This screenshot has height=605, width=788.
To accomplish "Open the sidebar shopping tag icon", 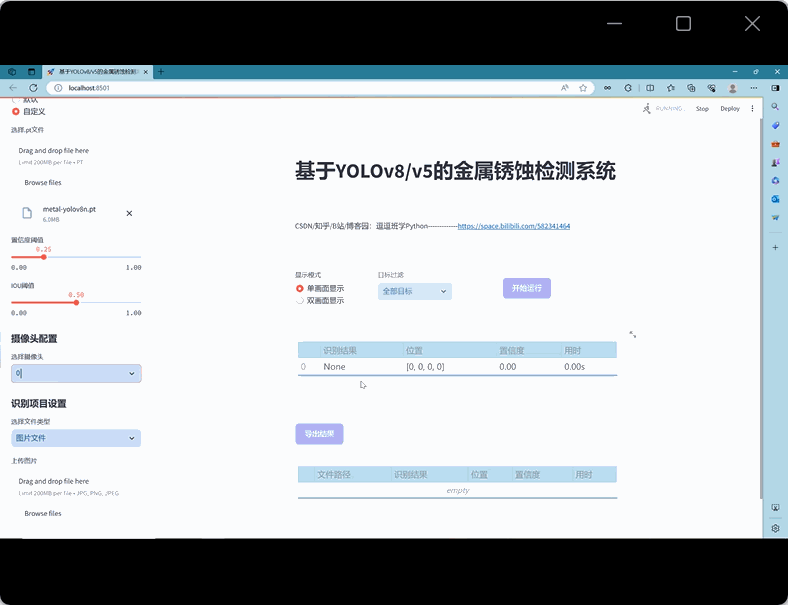I will pos(775,125).
